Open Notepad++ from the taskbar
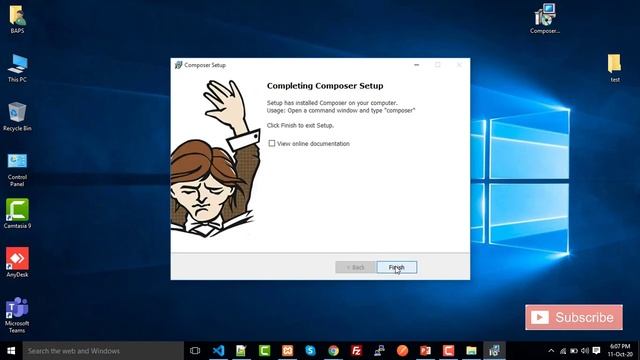The image size is (640, 360). [241, 351]
